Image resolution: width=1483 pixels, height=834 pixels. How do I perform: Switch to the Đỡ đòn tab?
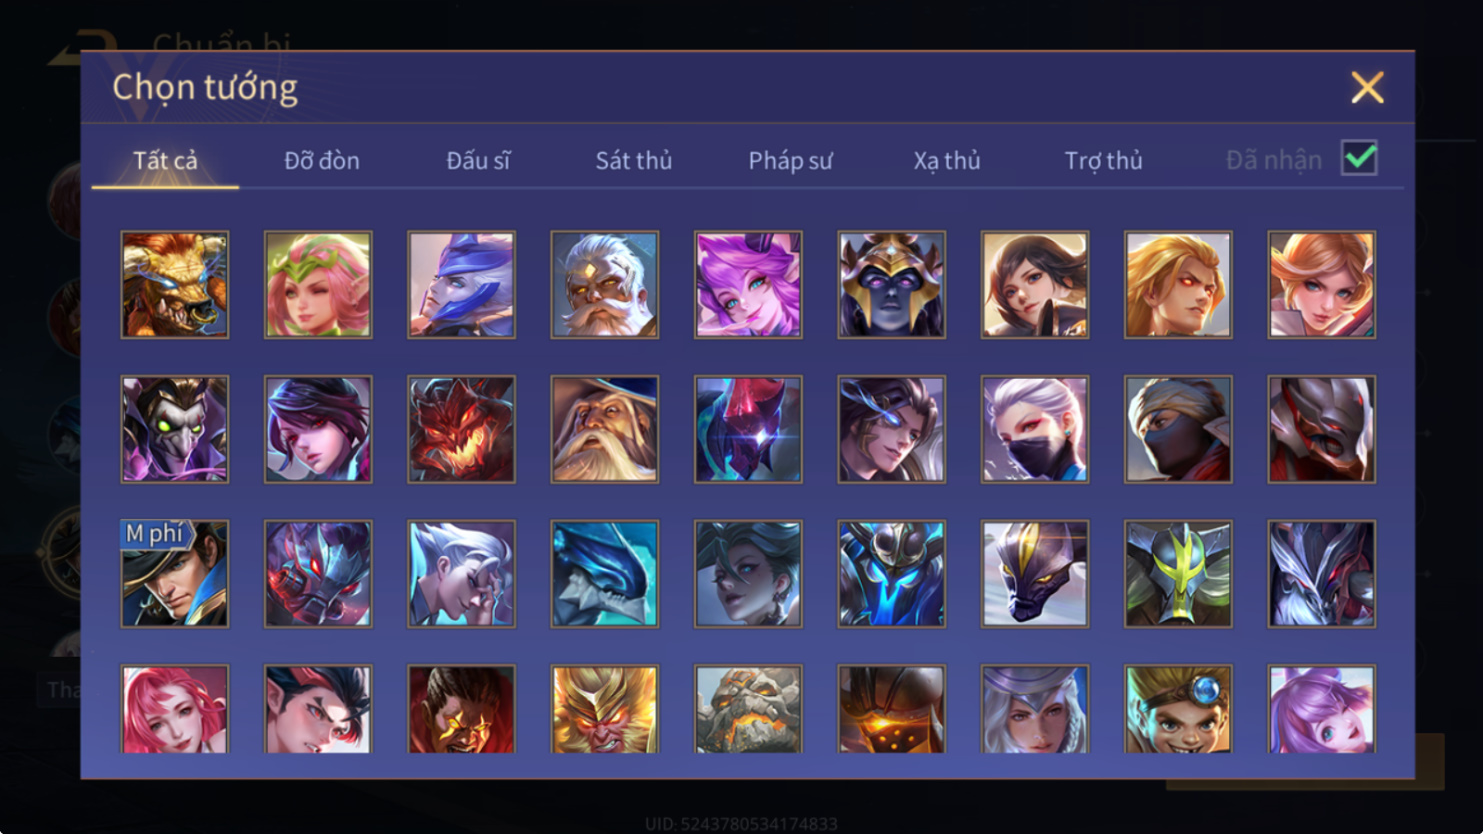[322, 160]
